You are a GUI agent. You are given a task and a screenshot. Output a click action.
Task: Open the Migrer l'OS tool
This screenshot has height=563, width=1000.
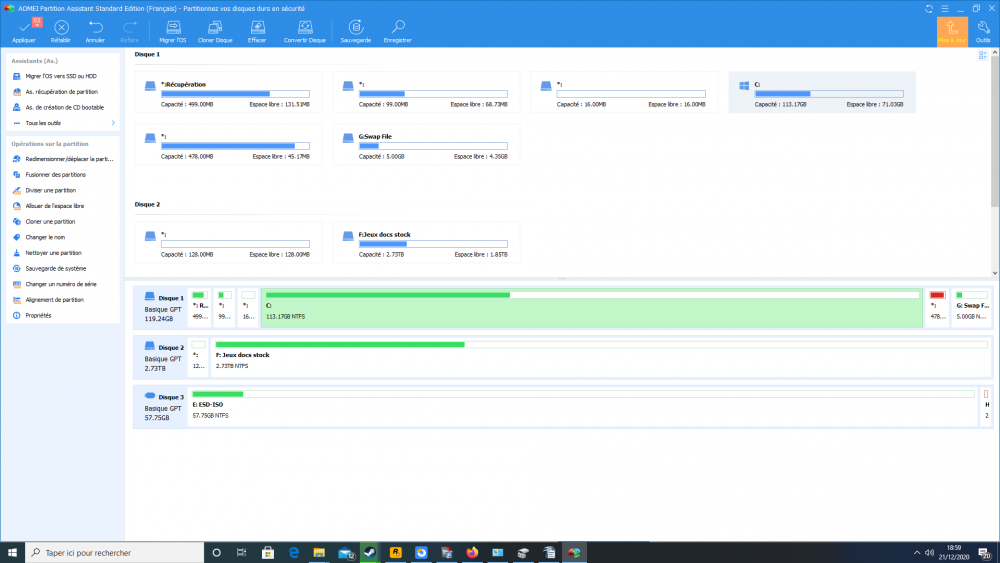click(x=173, y=28)
